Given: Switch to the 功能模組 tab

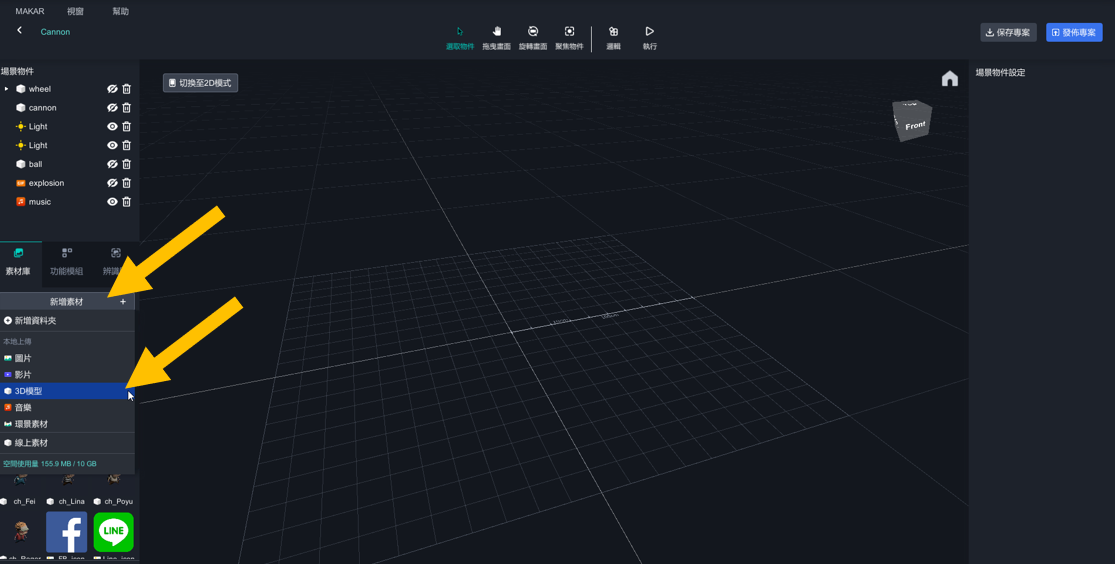Looking at the screenshot, I should point(67,261).
